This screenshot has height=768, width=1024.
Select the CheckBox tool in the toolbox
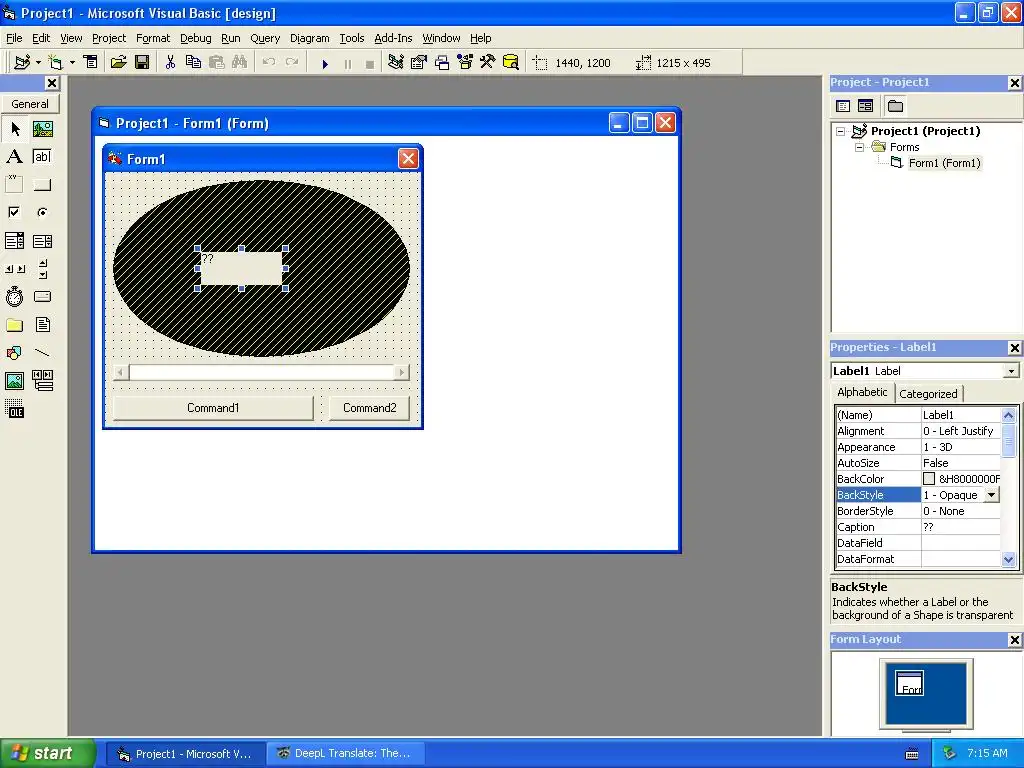click(14, 212)
